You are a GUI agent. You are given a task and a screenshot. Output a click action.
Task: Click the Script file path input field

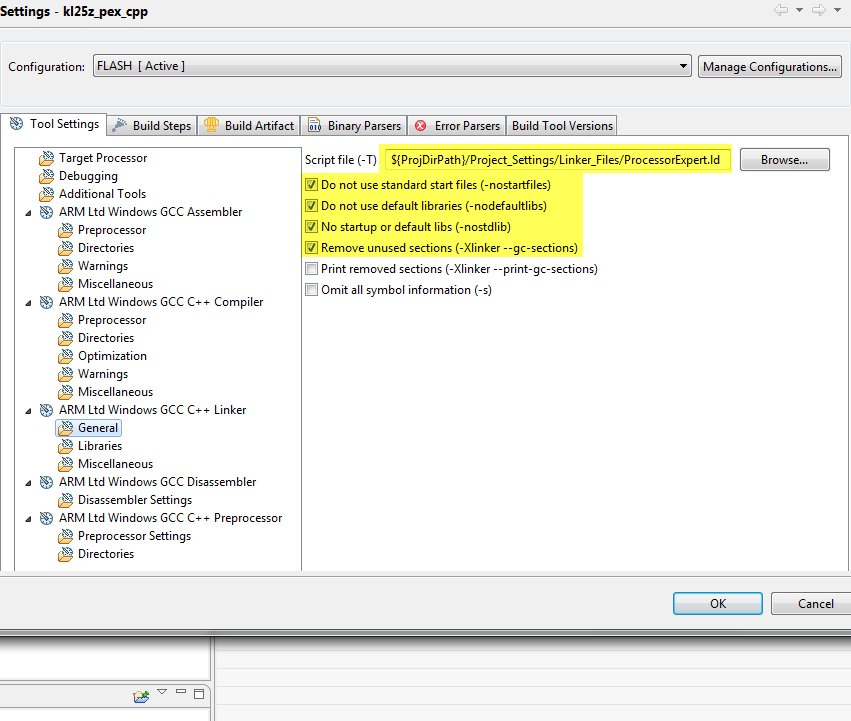pyautogui.click(x=558, y=160)
